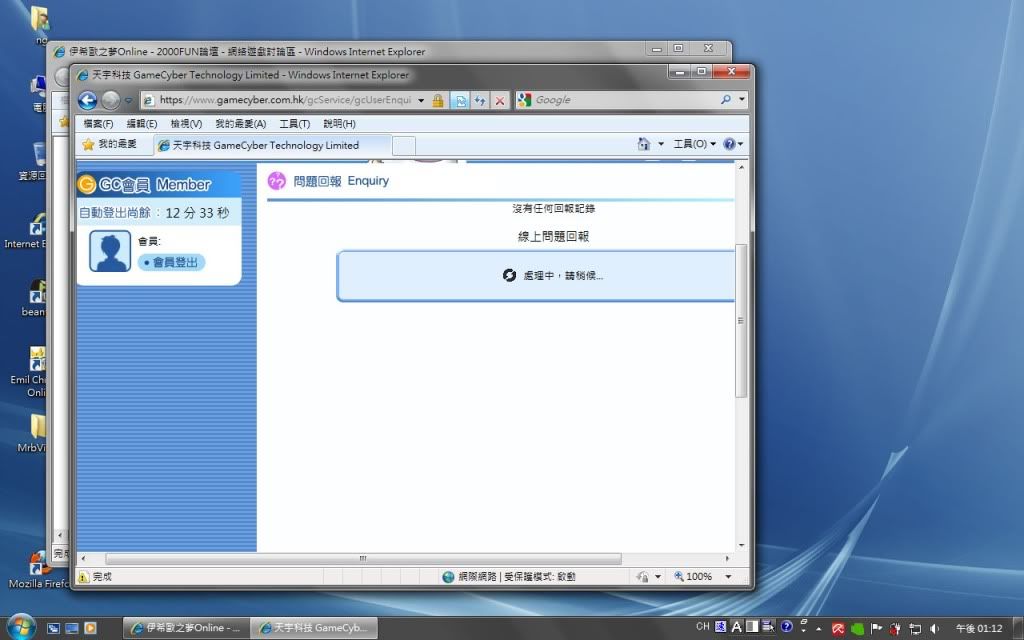This screenshot has width=1024, height=640.
Task: Click the 天宇科技 GameCyb... taskbar button
Action: coord(314,628)
